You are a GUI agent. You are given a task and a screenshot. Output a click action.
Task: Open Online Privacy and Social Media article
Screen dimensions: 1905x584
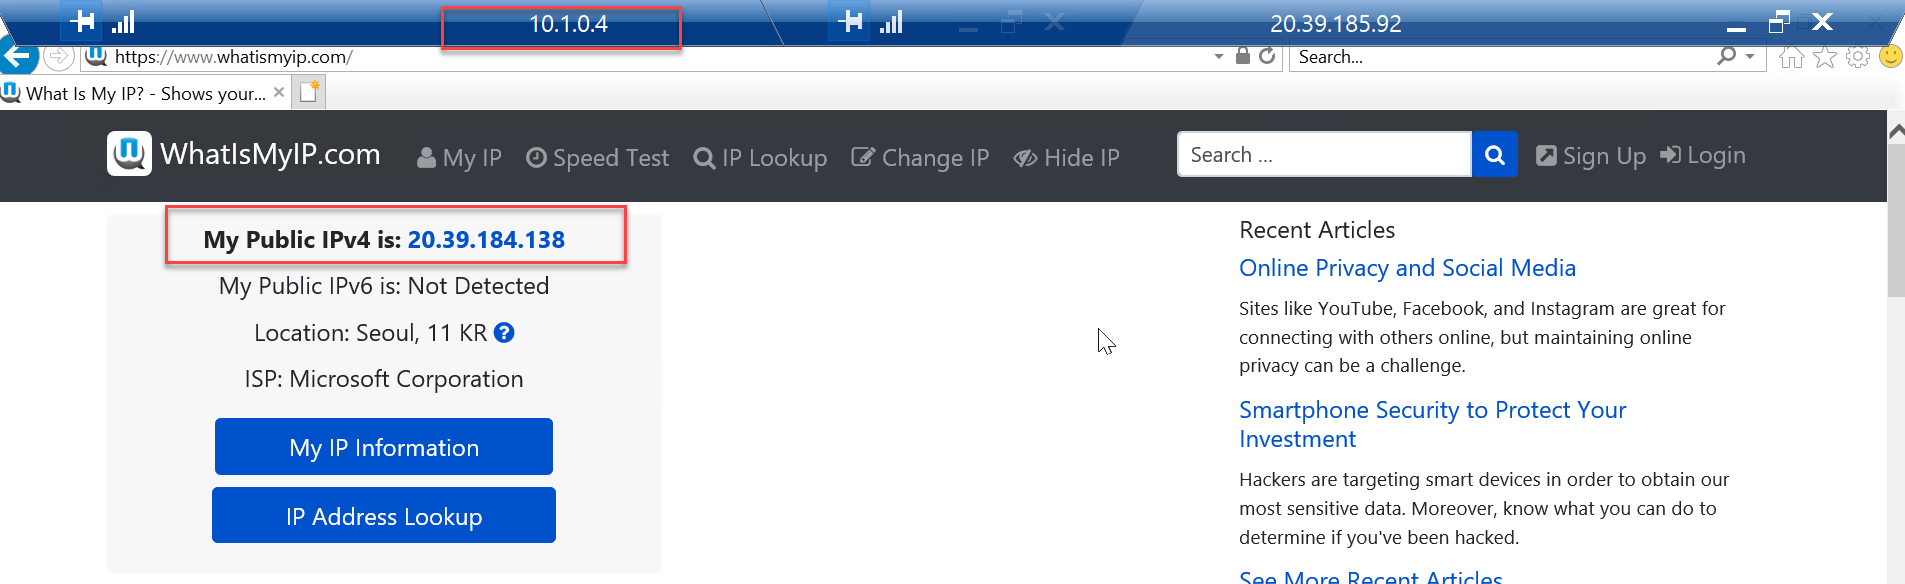(x=1407, y=268)
